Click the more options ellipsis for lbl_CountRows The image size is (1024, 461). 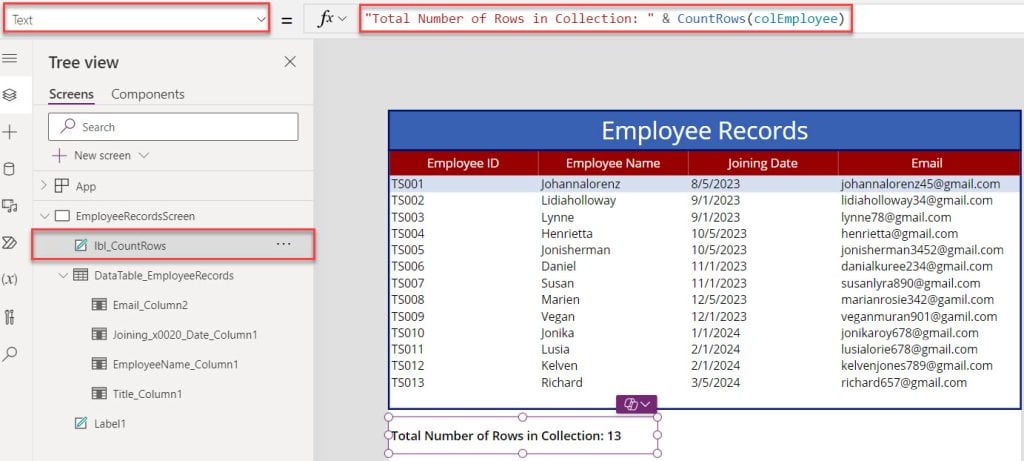pyautogui.click(x=283, y=244)
